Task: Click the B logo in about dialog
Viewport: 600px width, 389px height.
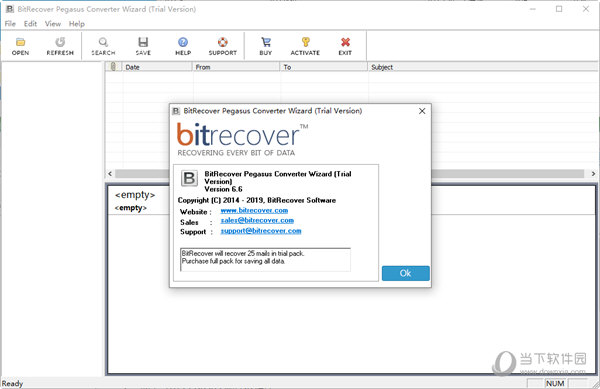Action: coord(189,178)
